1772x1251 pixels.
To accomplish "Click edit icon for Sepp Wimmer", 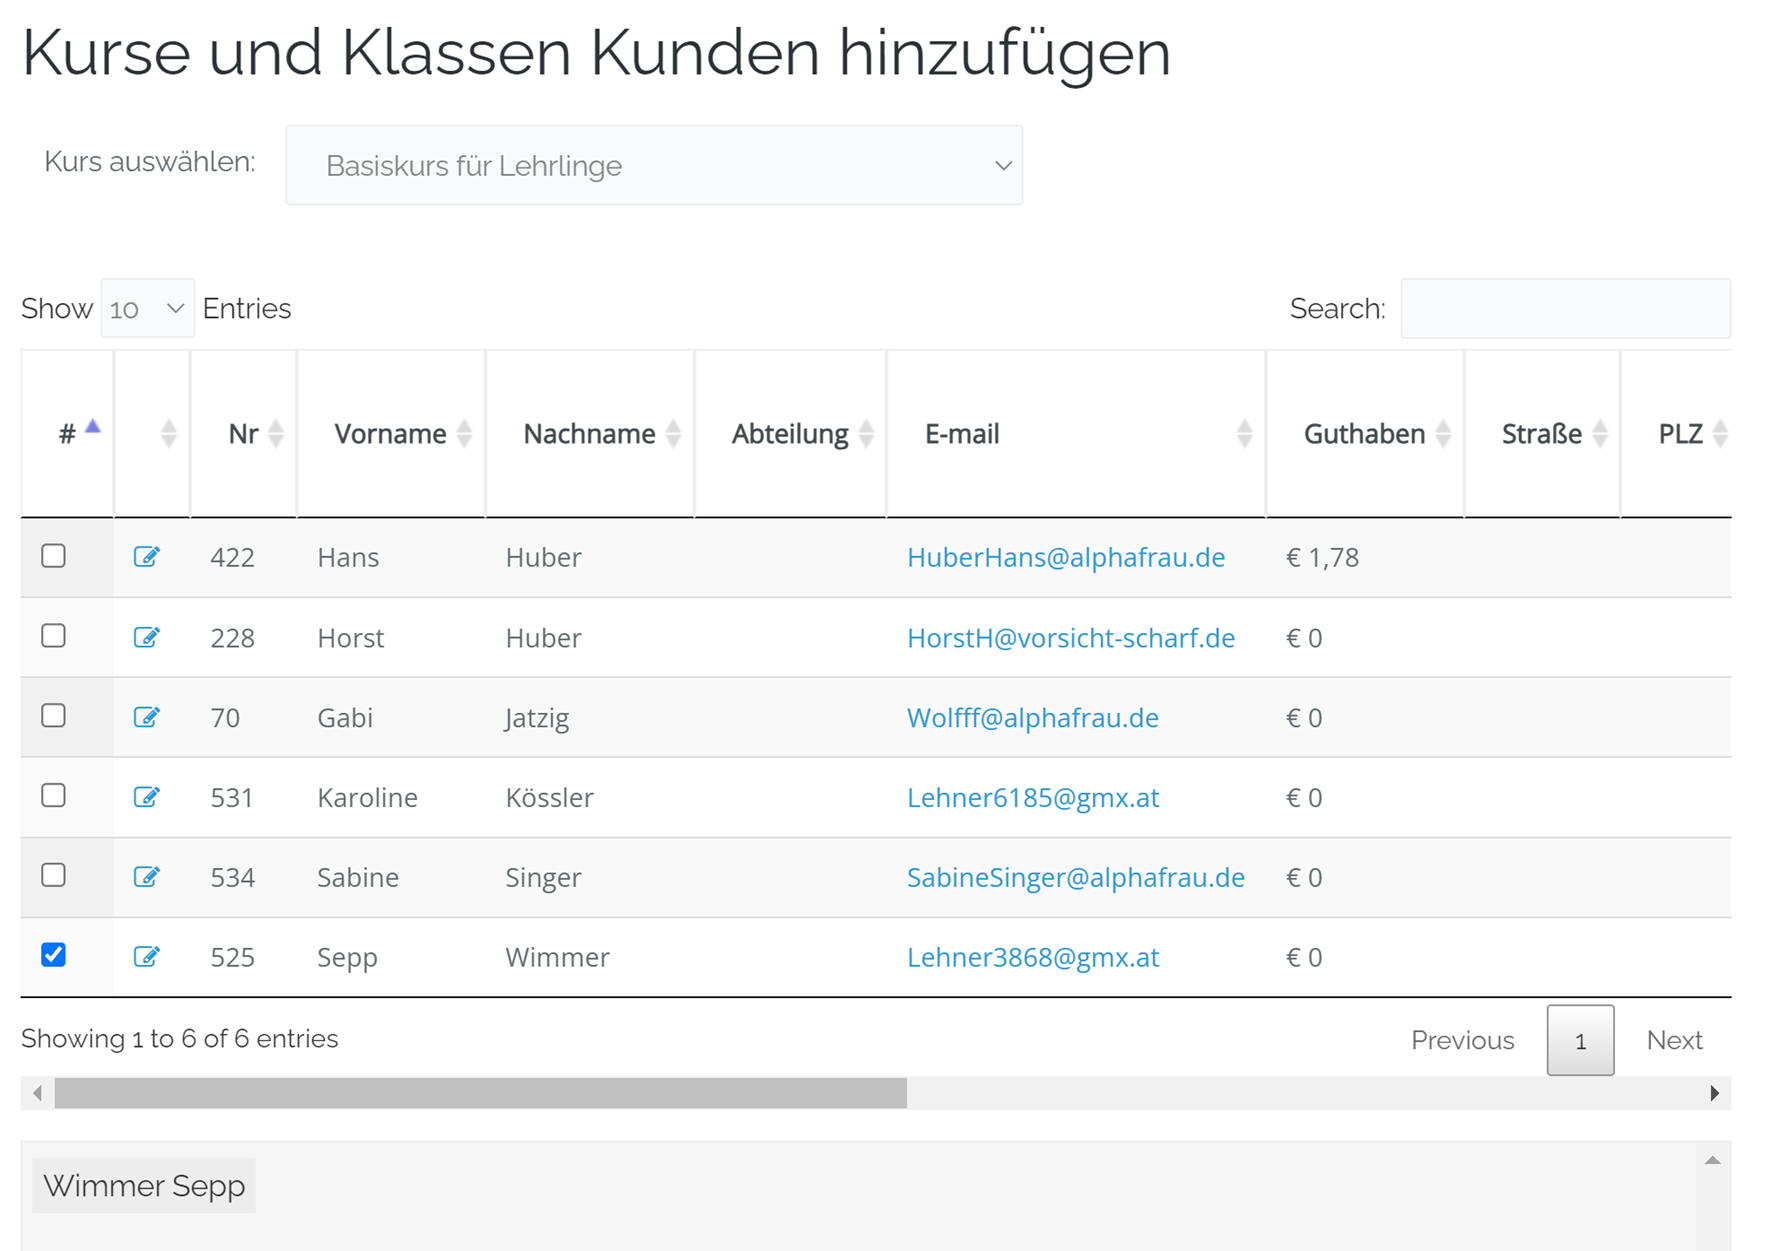I will coord(146,957).
